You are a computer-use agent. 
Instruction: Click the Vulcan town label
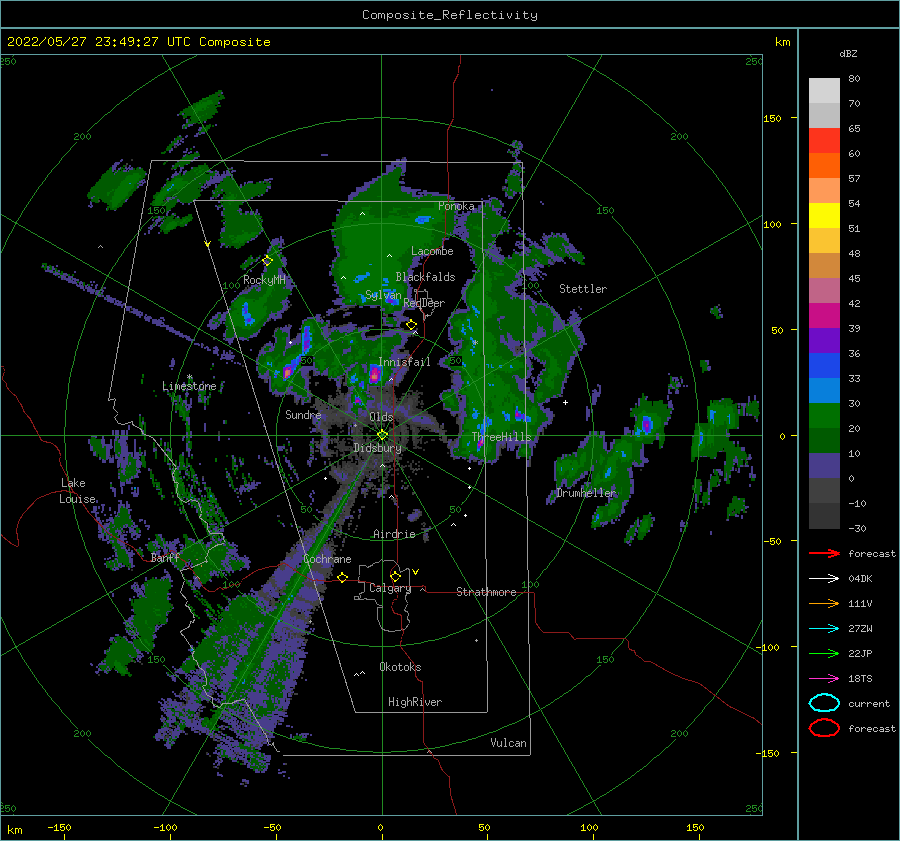pyautogui.click(x=509, y=743)
